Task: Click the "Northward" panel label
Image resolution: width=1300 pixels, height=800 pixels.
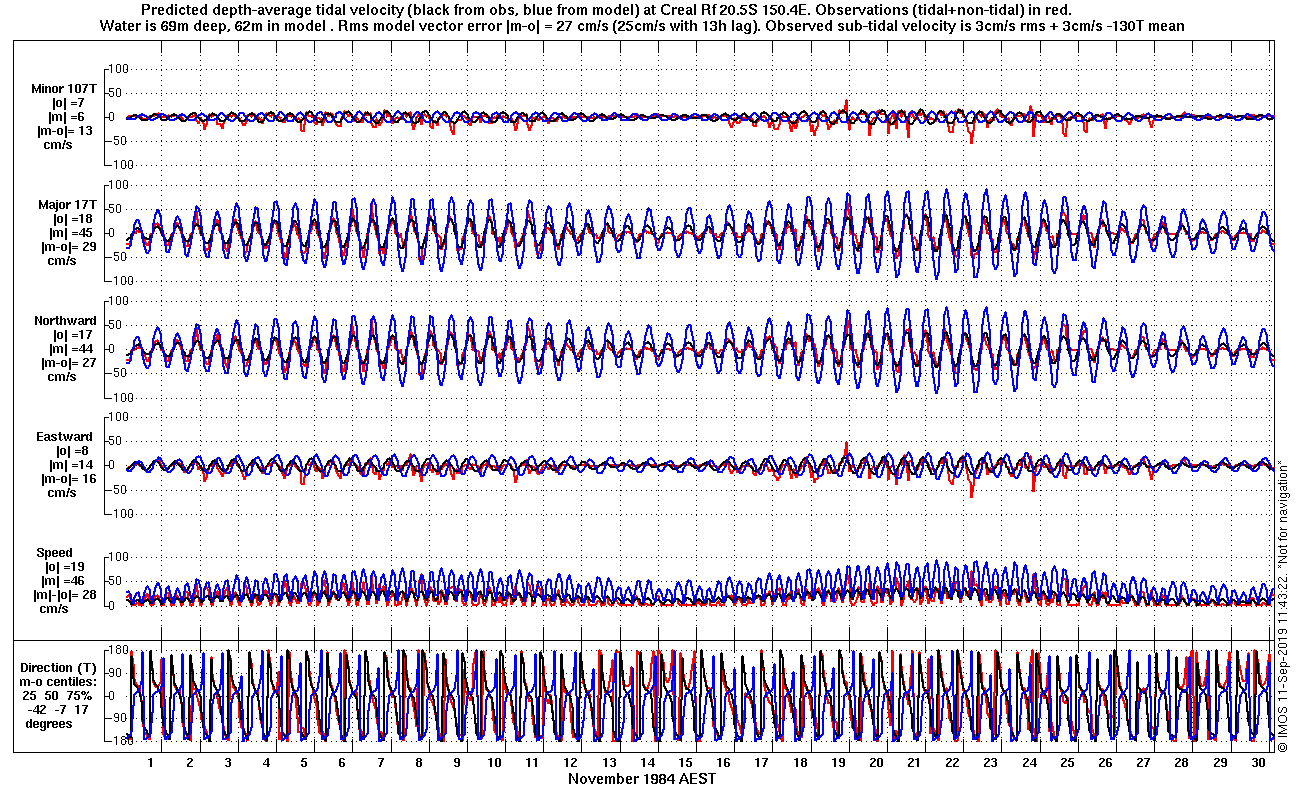Action: [65, 321]
